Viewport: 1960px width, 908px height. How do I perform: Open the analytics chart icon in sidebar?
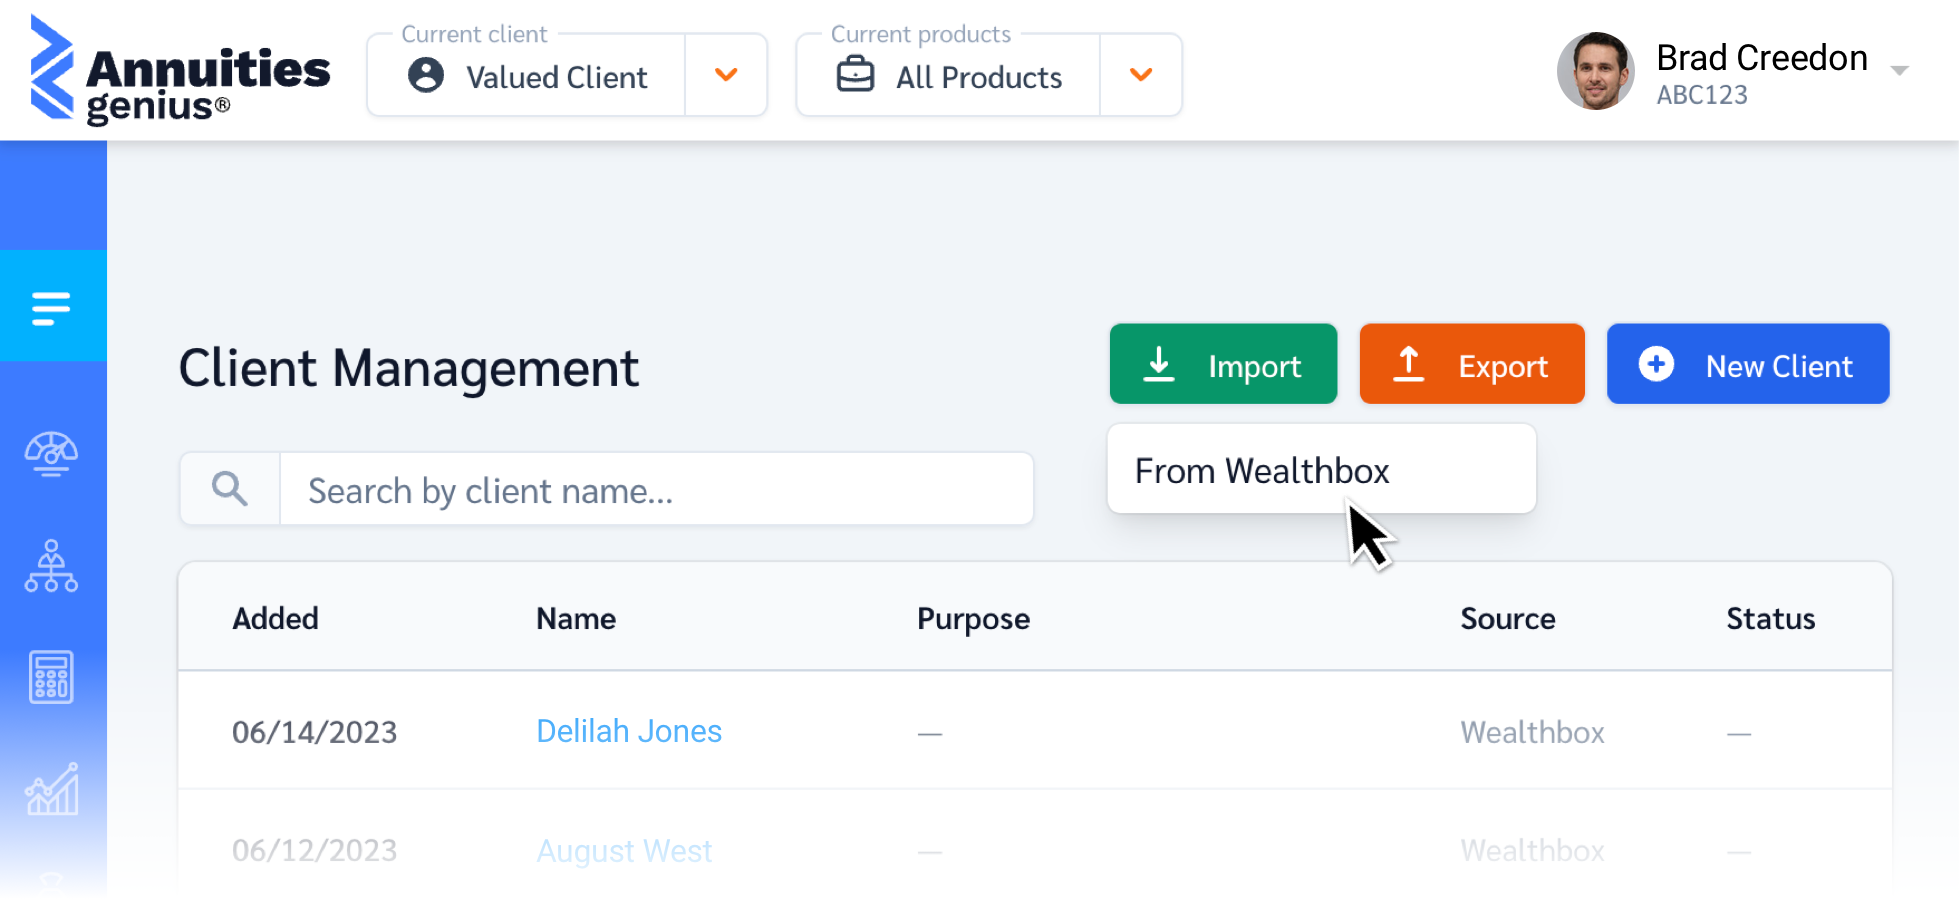coord(52,790)
